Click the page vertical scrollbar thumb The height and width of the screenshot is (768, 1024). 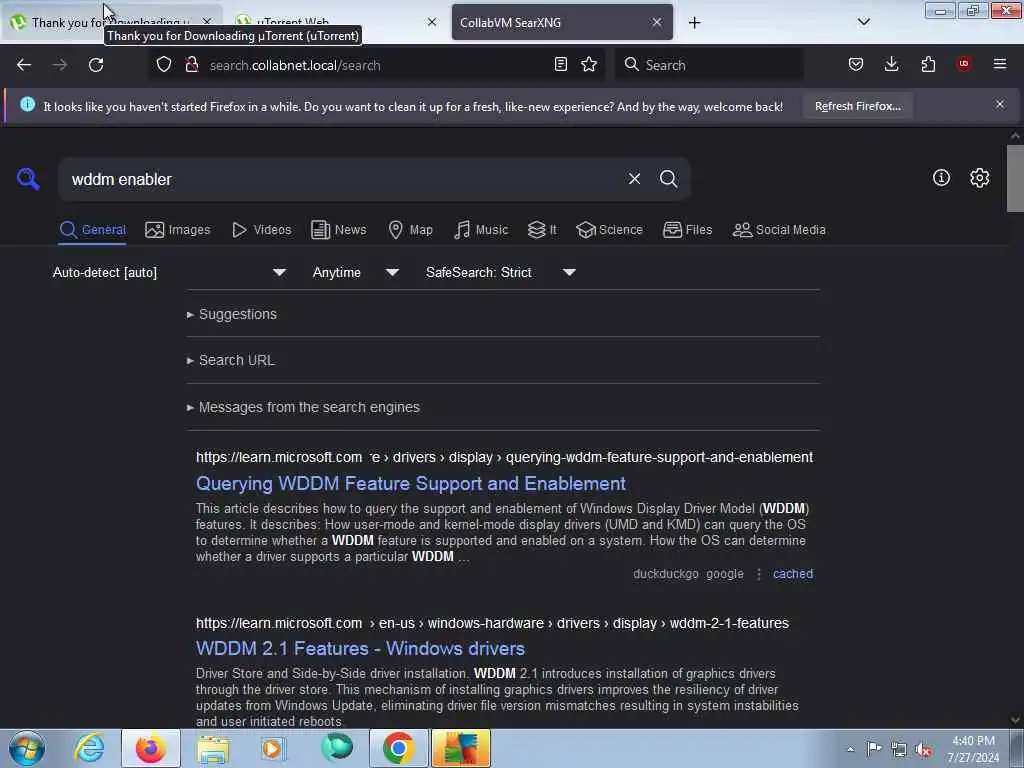coord(1015,178)
